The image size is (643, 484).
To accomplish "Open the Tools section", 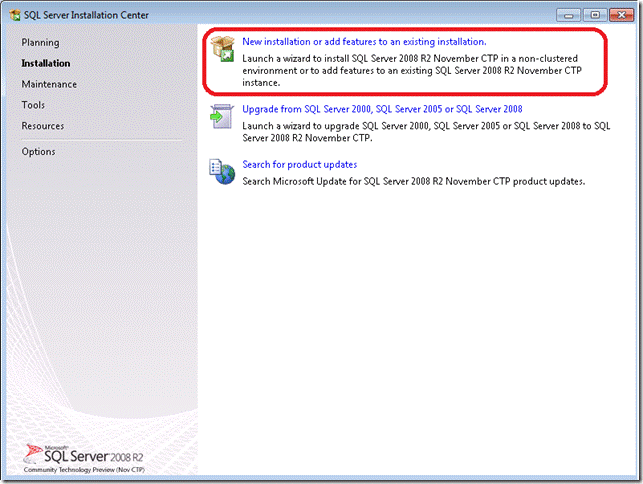I will [33, 105].
